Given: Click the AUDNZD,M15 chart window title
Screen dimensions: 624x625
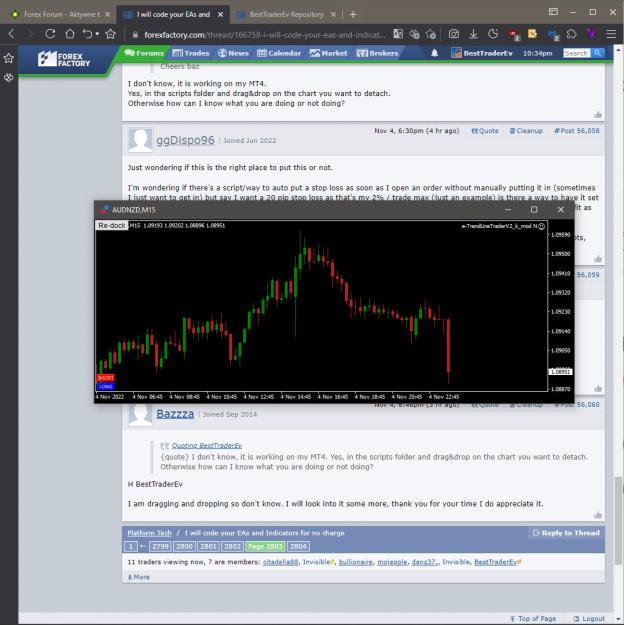Looking at the screenshot, I should click(x=134, y=210).
